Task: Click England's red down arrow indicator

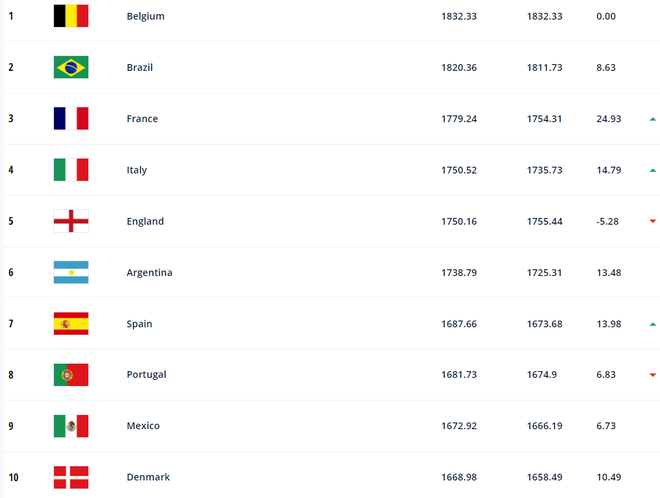Action: [652, 221]
